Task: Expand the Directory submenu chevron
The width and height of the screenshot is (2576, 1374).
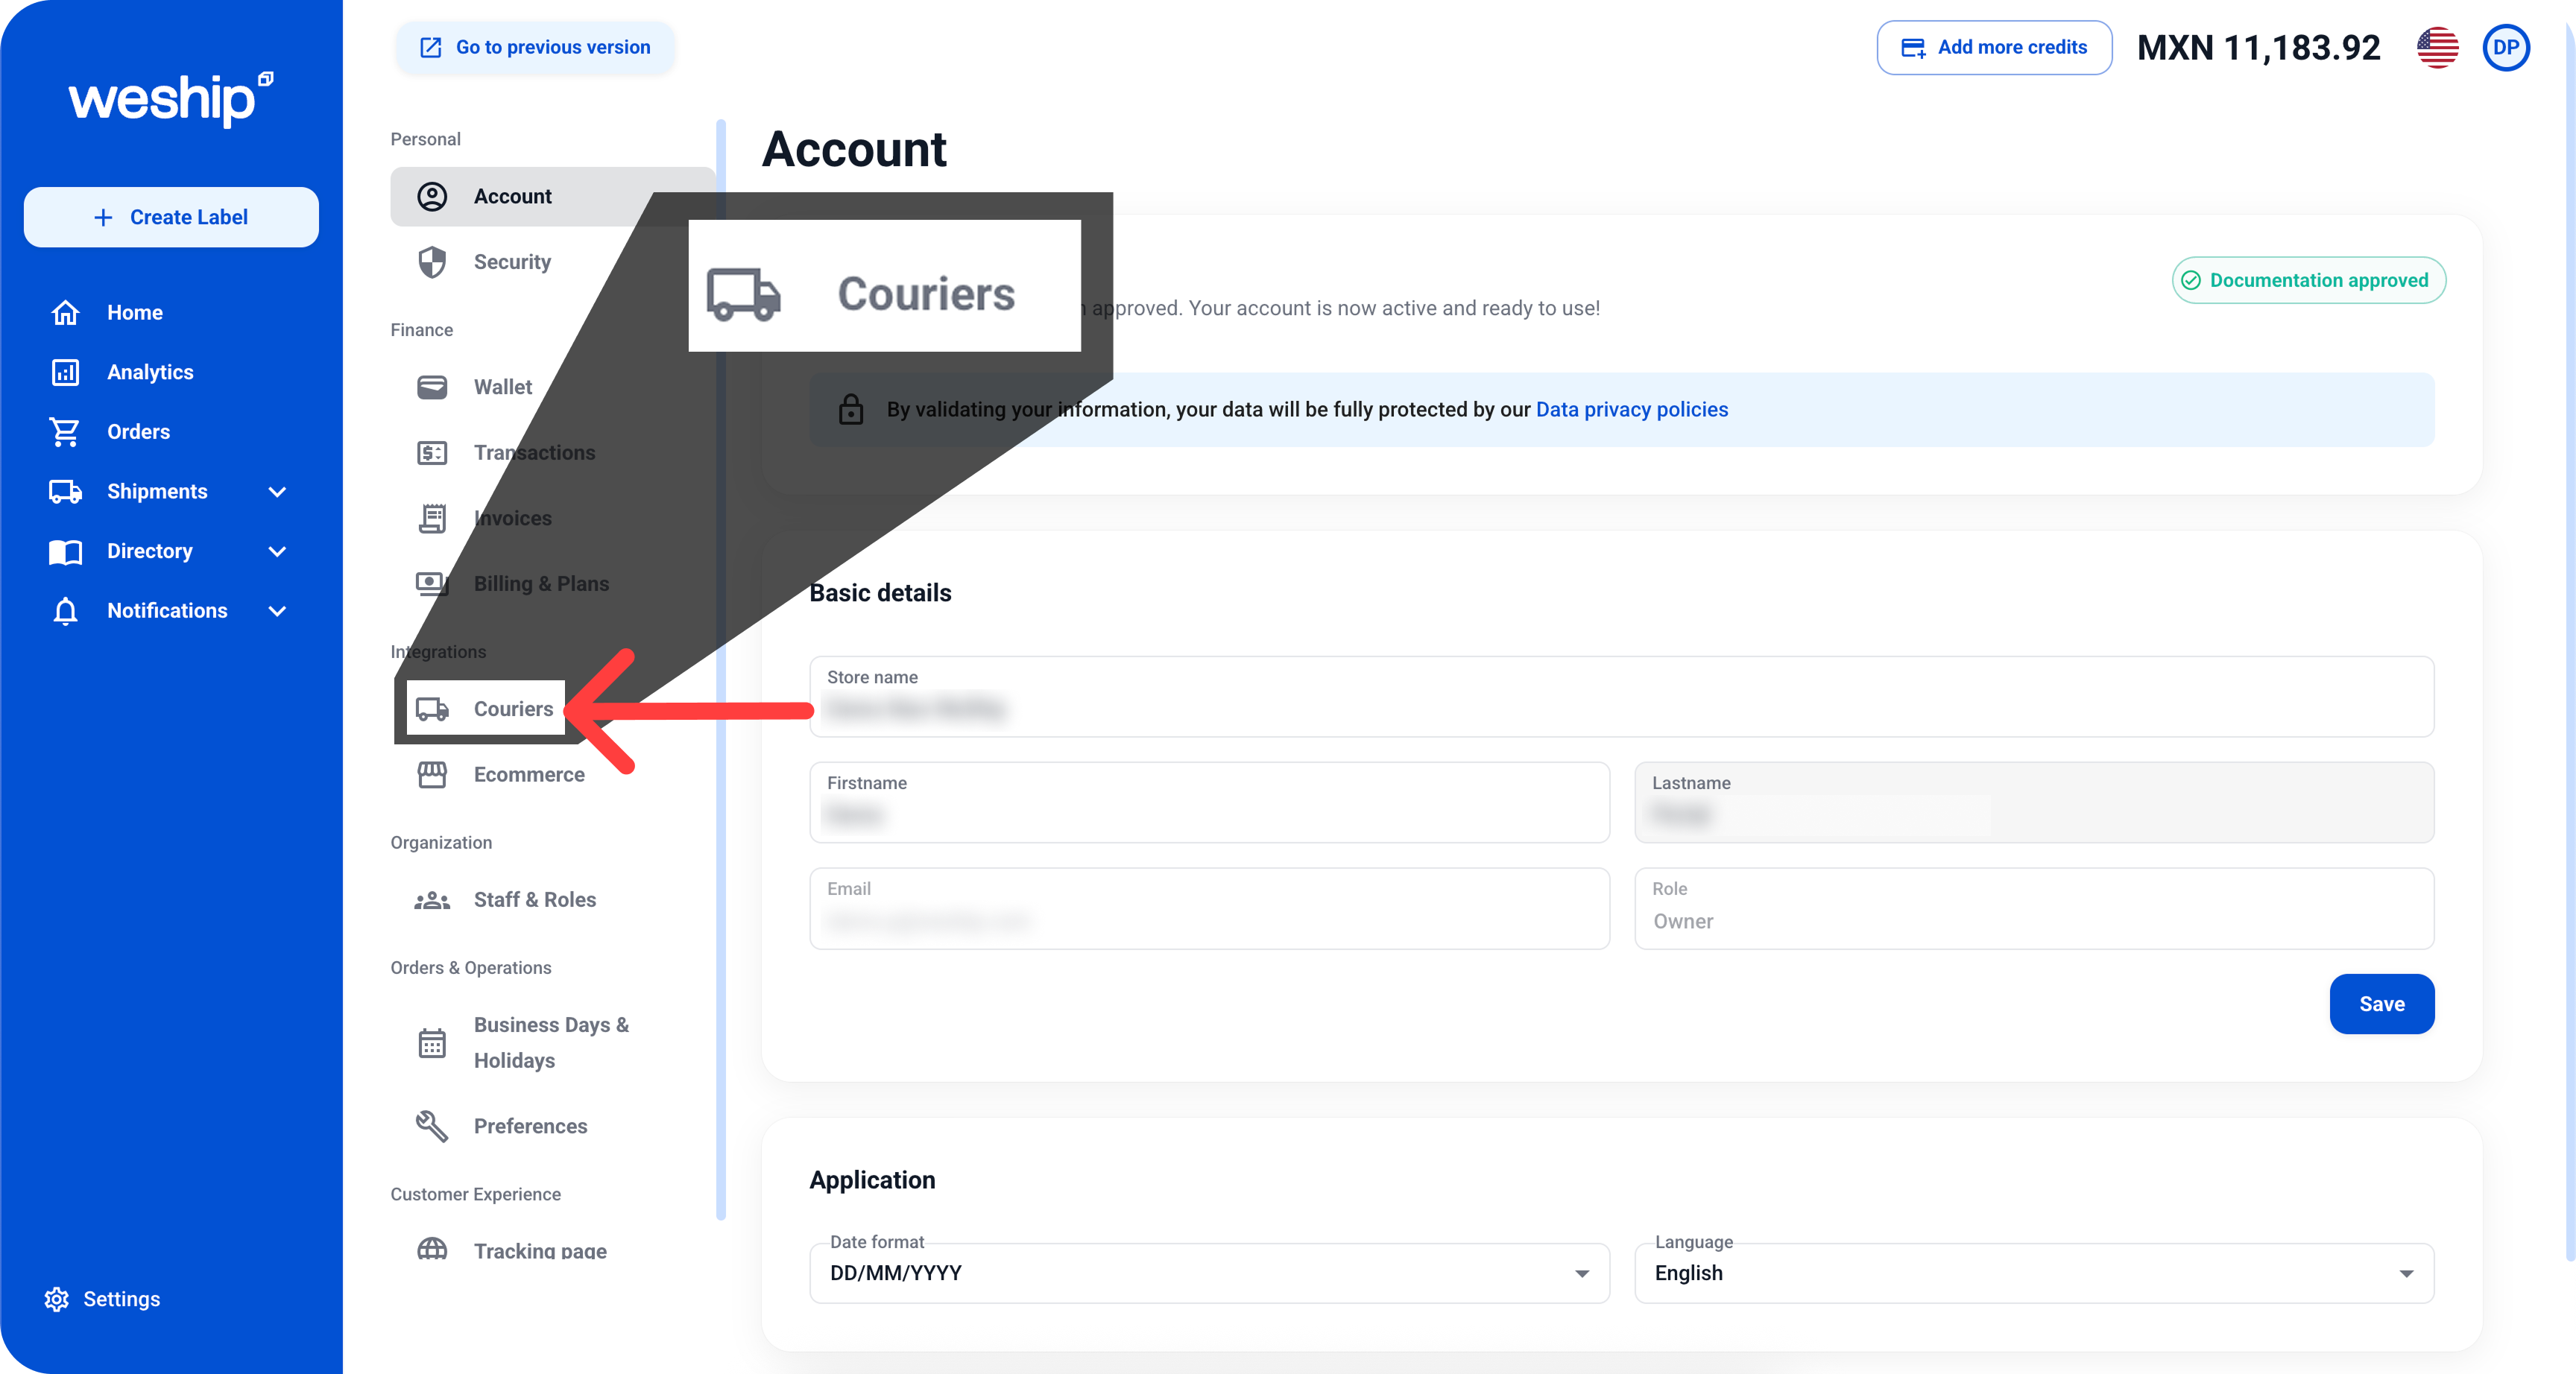Action: tap(277, 551)
